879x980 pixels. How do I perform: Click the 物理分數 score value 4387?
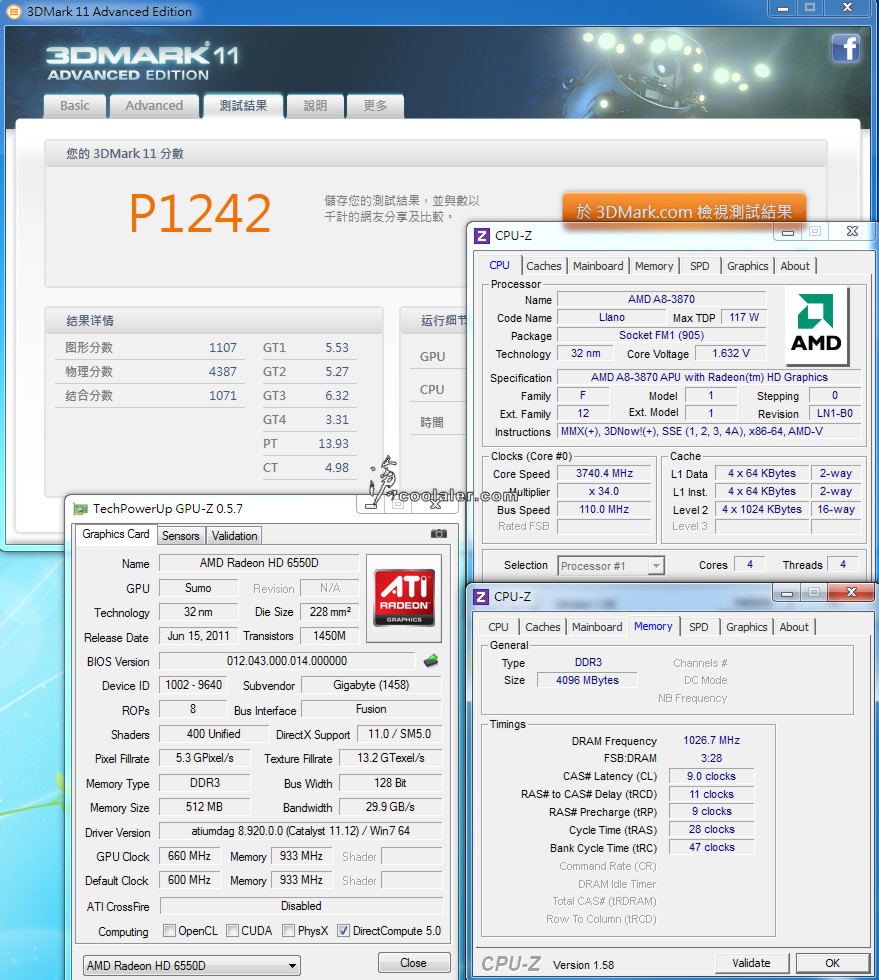pyautogui.click(x=223, y=371)
